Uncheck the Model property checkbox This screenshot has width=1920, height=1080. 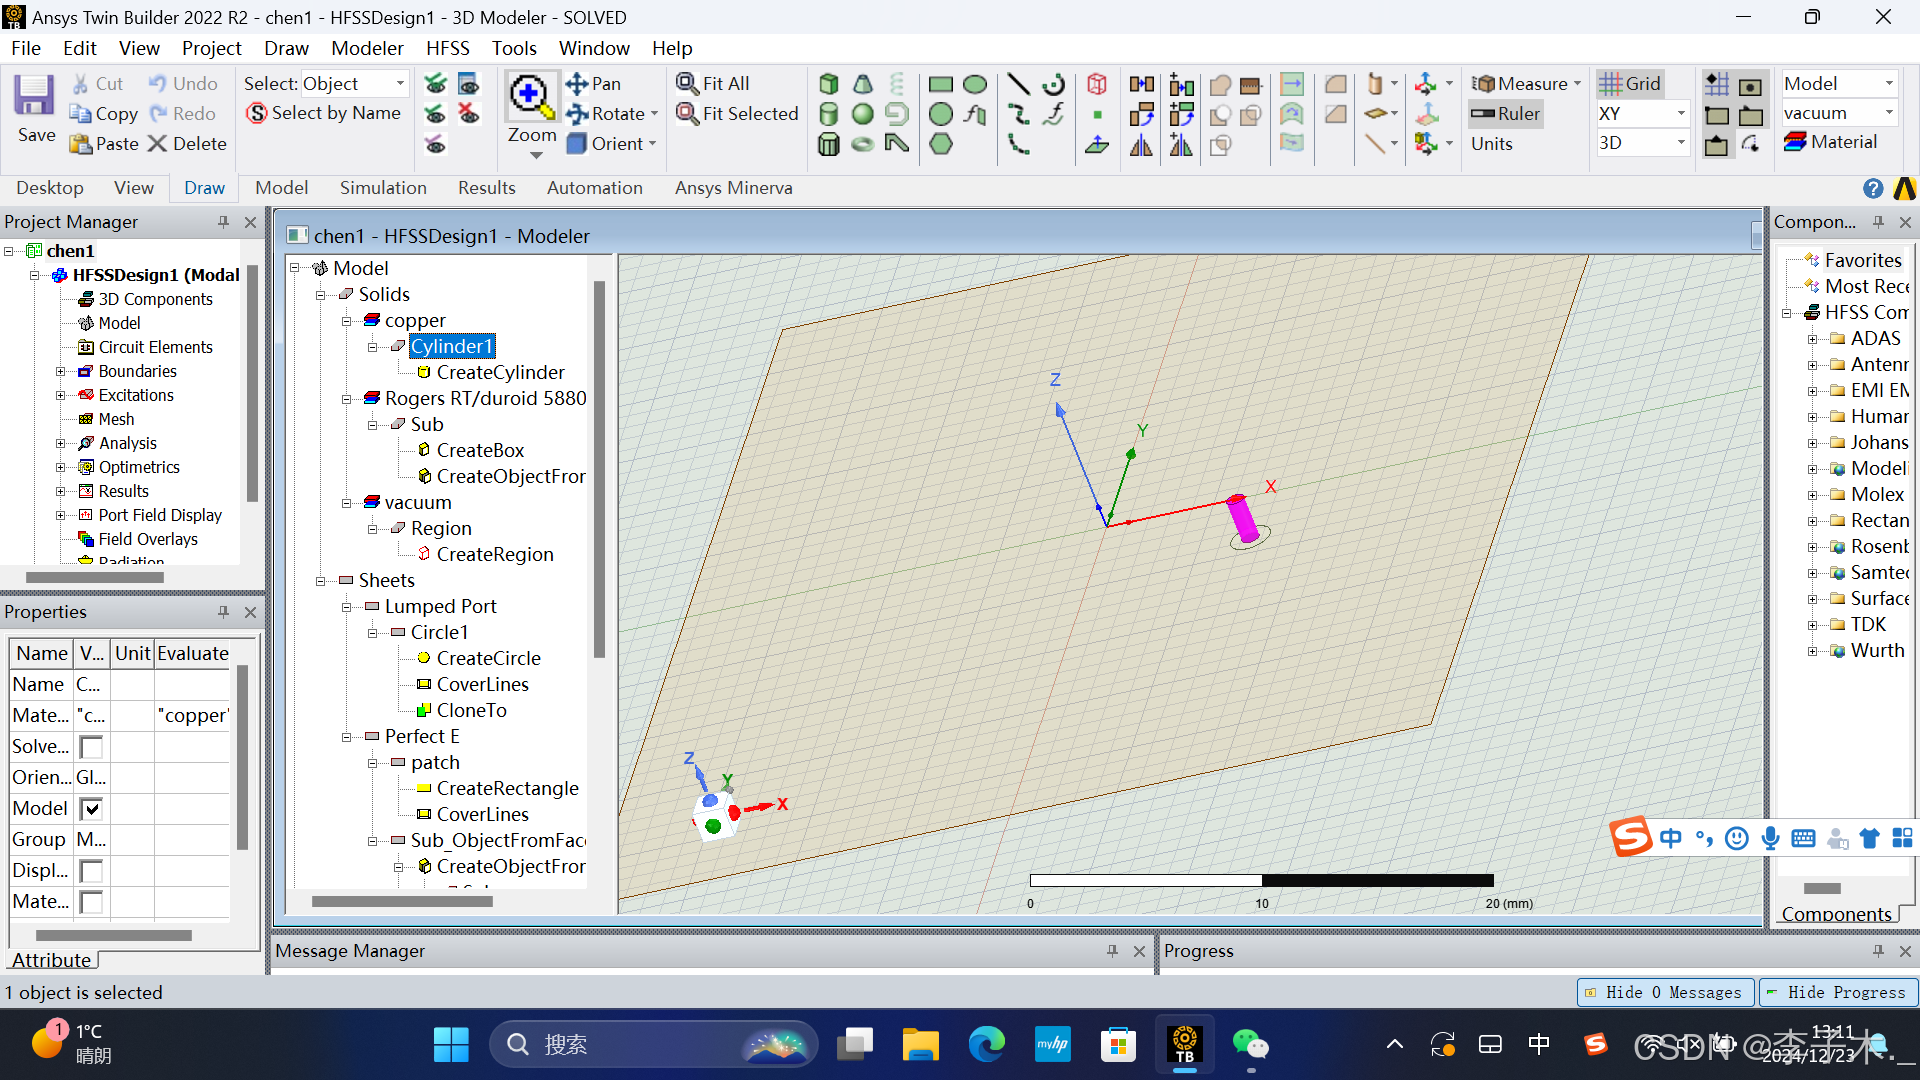[91, 809]
